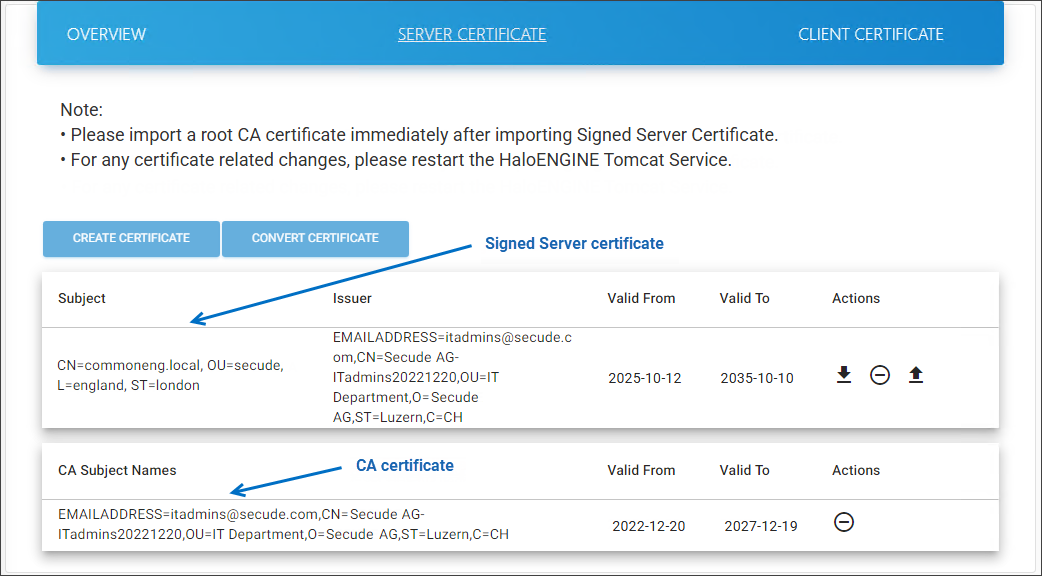Click the Subject column header
Image resolution: width=1042 pixels, height=576 pixels.
(x=81, y=298)
